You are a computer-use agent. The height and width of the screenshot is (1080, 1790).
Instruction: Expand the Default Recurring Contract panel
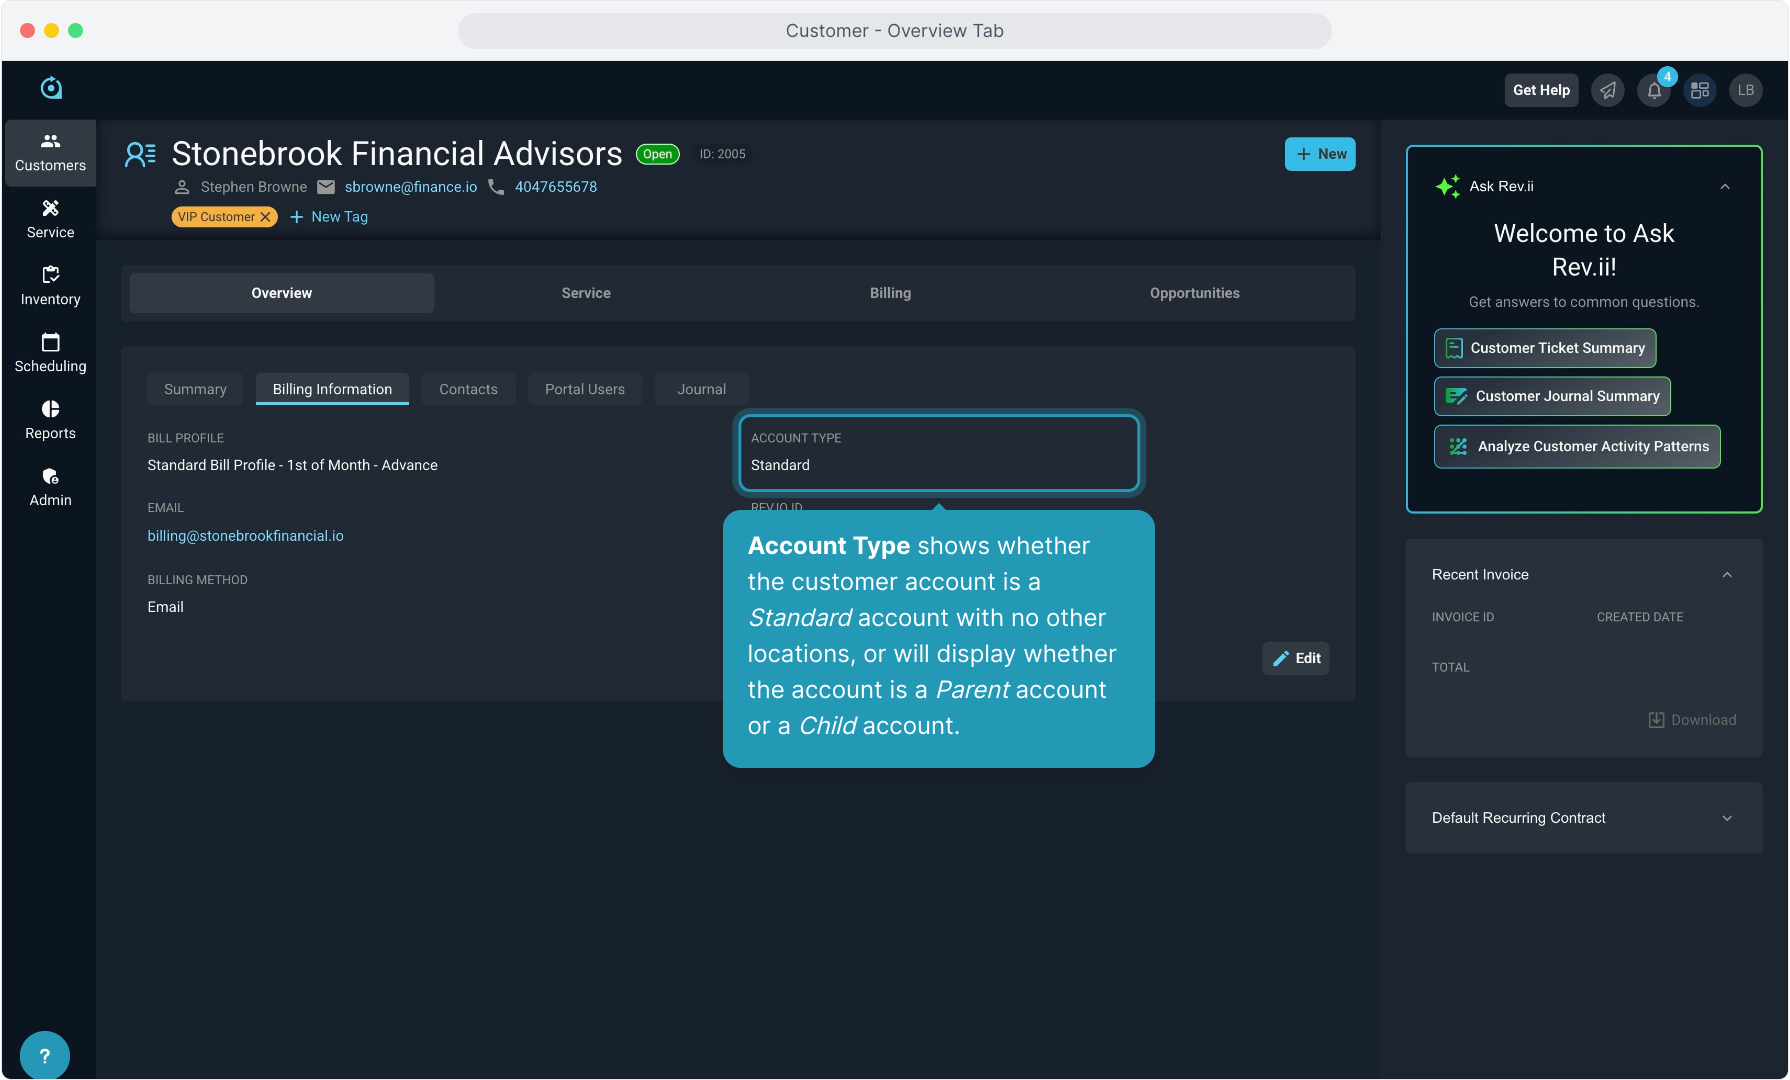[x=1727, y=818]
